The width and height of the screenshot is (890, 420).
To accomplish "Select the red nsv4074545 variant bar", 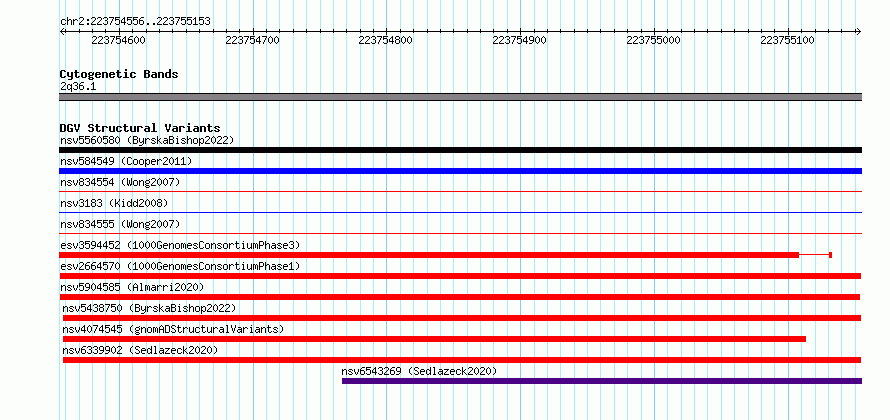I will [x=434, y=339].
